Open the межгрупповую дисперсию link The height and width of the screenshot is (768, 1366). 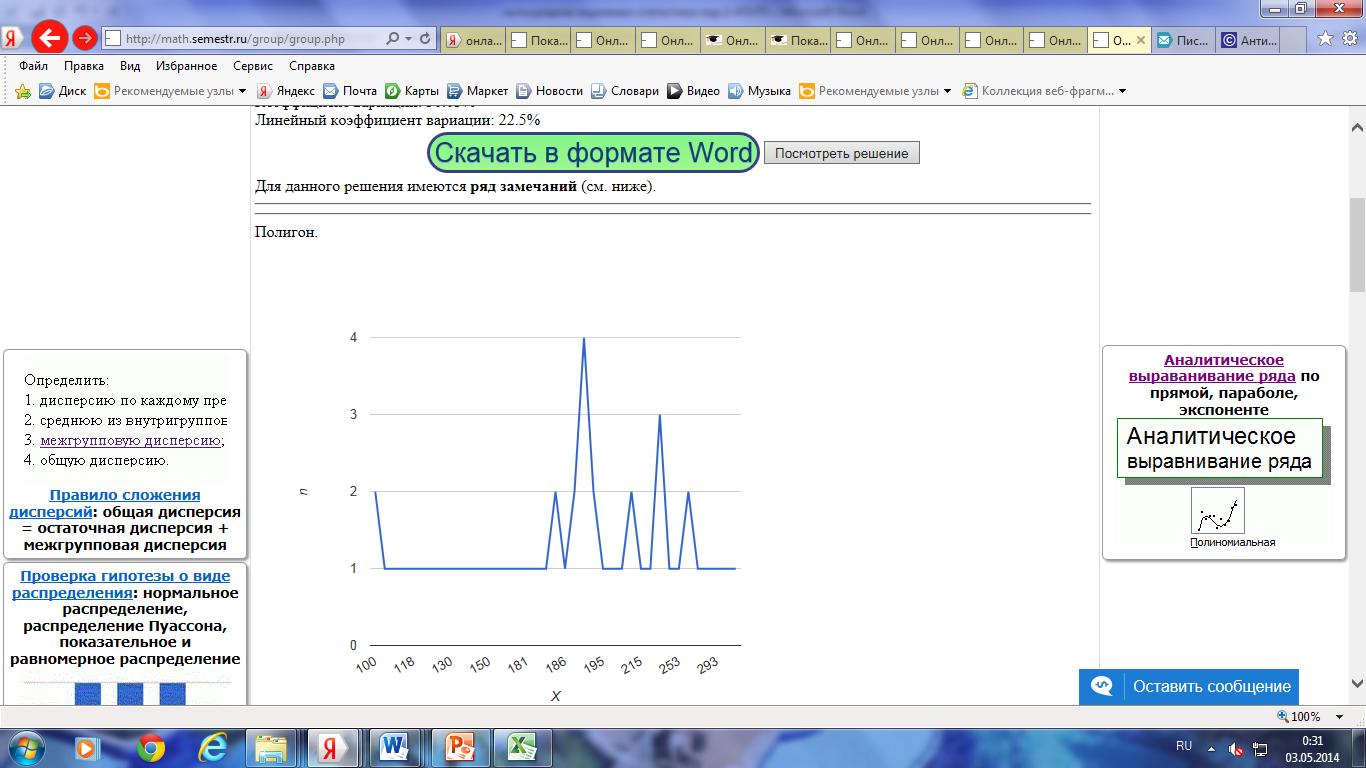tap(130, 440)
